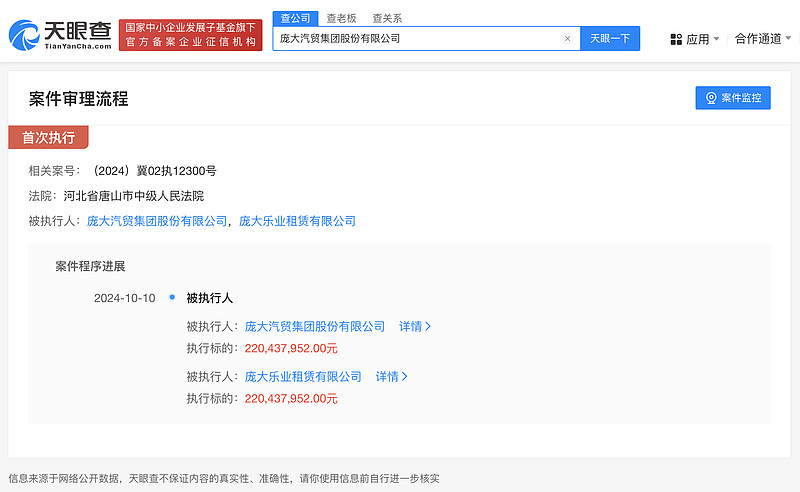The width and height of the screenshot is (800, 492).
Task: Open 庞大乐业租赁有限公司 link in case progress
Action: click(x=303, y=377)
